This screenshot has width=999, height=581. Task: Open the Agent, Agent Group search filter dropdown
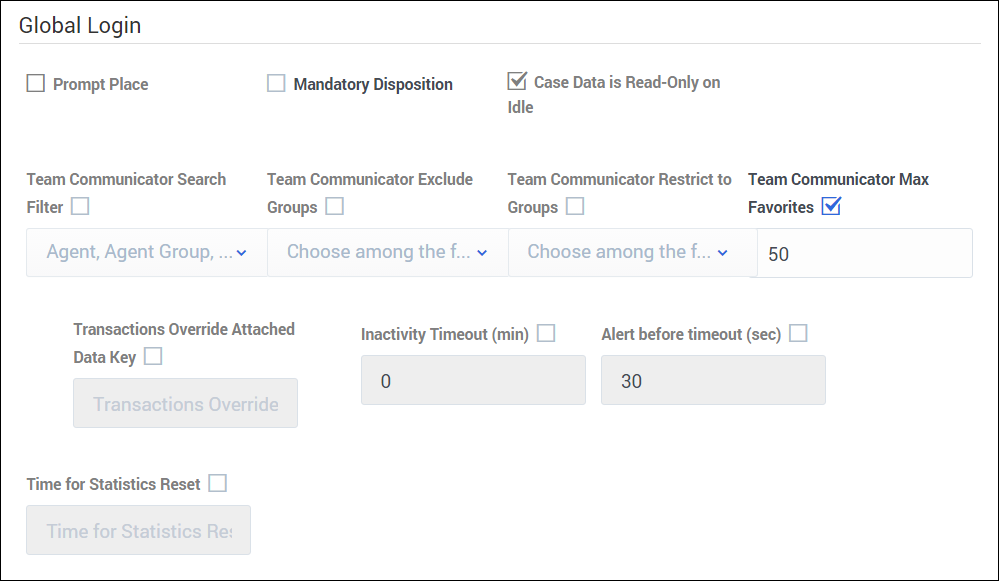point(146,252)
